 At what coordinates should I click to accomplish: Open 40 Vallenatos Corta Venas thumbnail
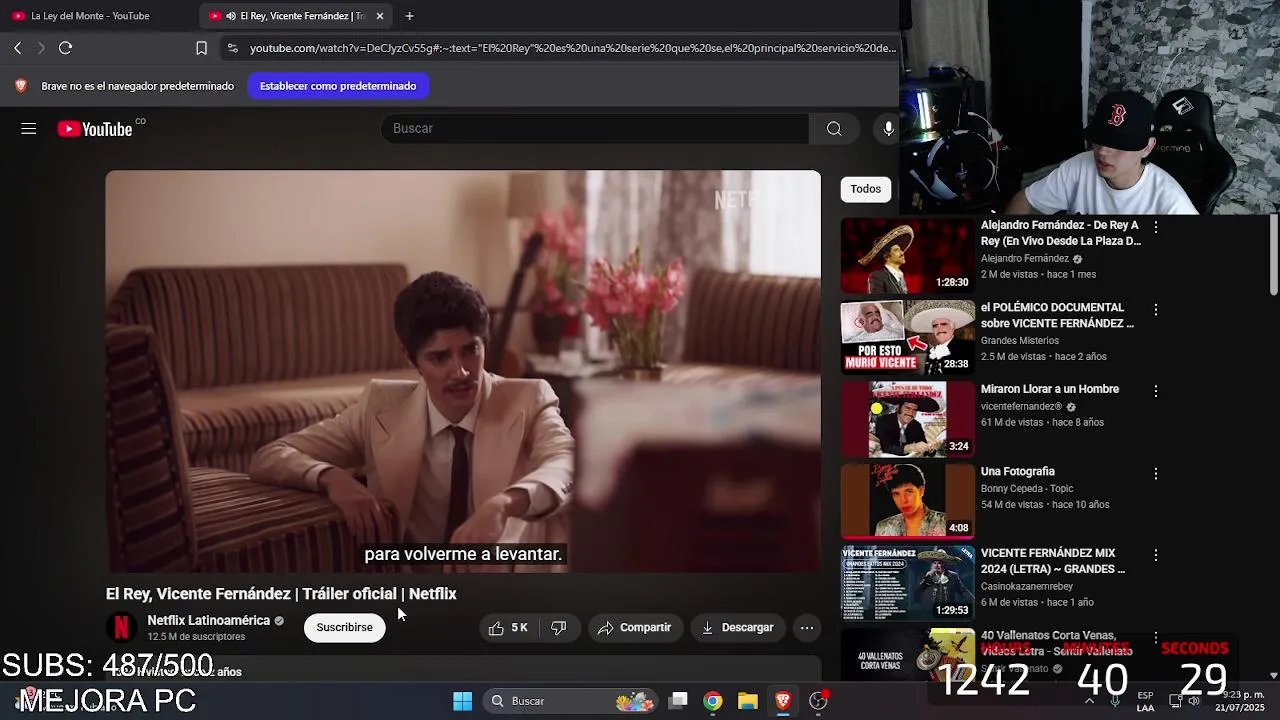pyautogui.click(x=907, y=653)
